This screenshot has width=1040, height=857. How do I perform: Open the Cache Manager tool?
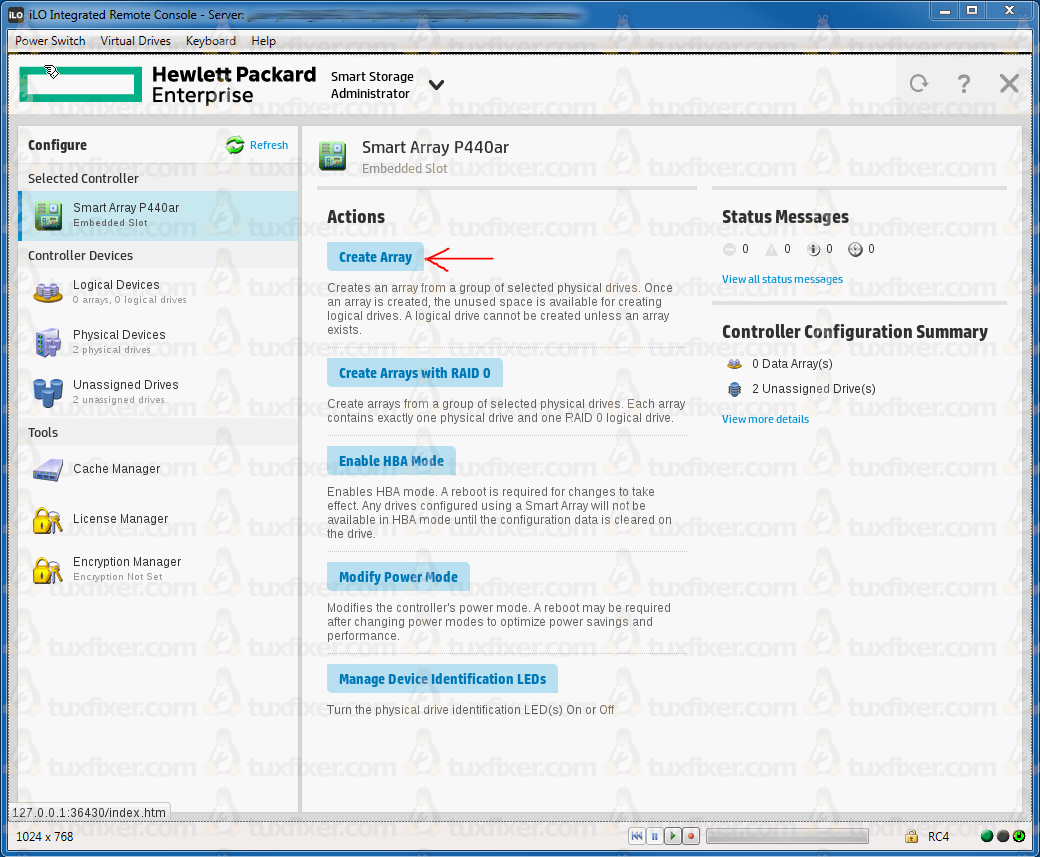(x=116, y=469)
